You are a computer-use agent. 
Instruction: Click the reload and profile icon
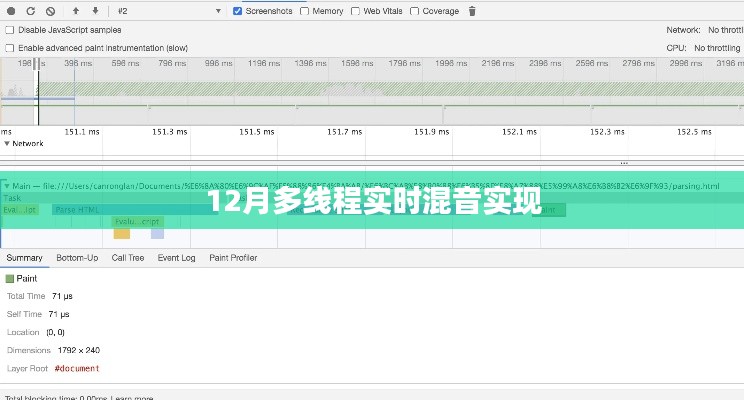pyautogui.click(x=30, y=11)
